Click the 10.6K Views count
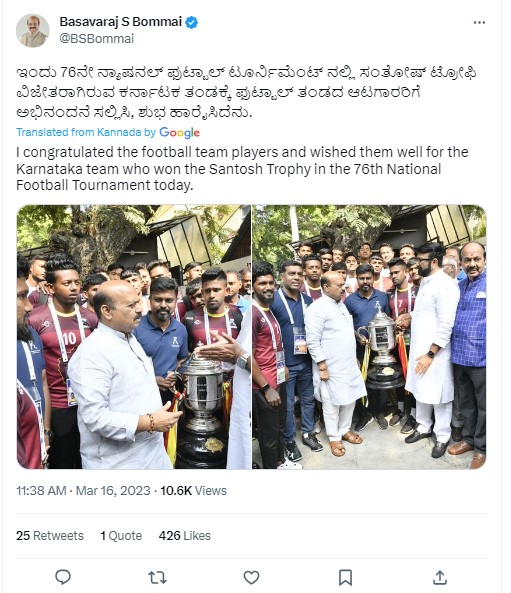This screenshot has width=511, height=593. coord(193,491)
